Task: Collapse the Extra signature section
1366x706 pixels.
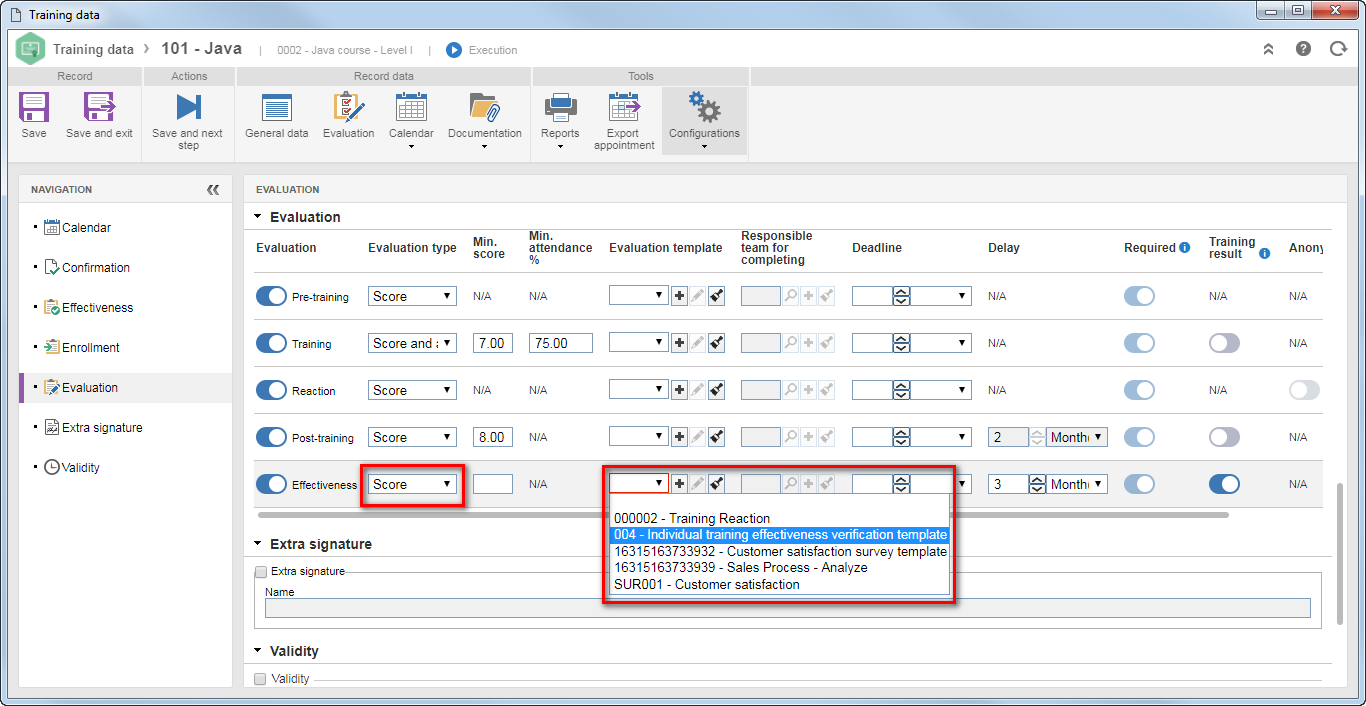Action: [258, 544]
